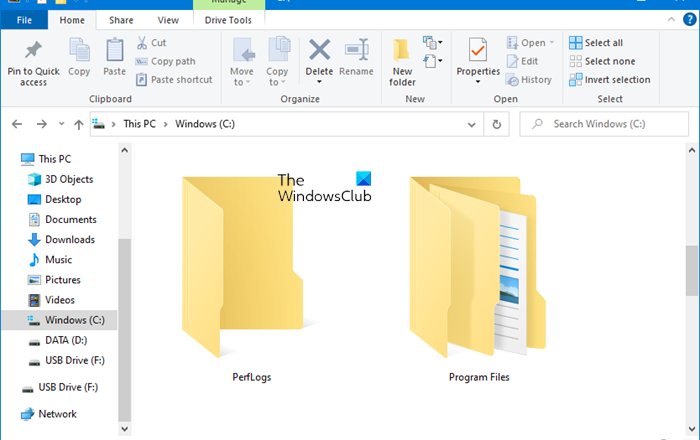Click file list scroll-down arrow
The width and height of the screenshot is (700, 440).
pos(692,429)
